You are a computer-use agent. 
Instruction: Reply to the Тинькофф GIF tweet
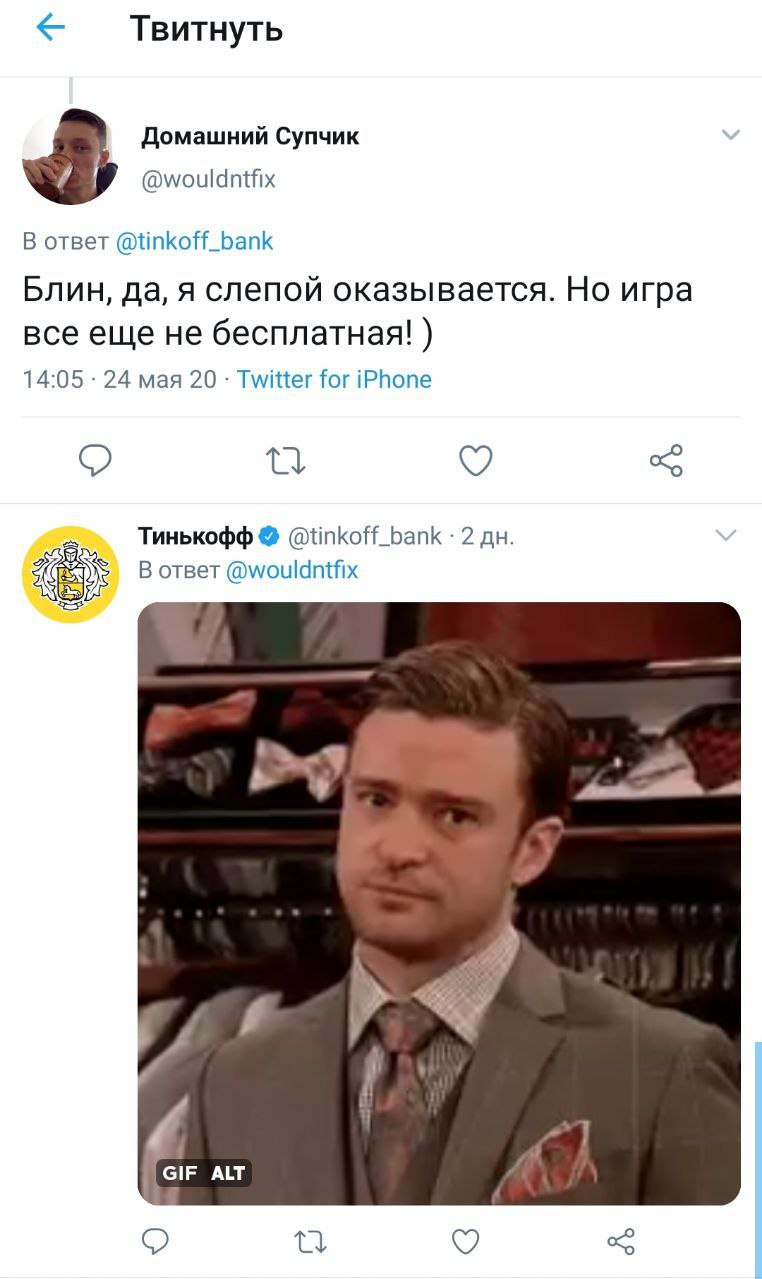click(154, 1241)
